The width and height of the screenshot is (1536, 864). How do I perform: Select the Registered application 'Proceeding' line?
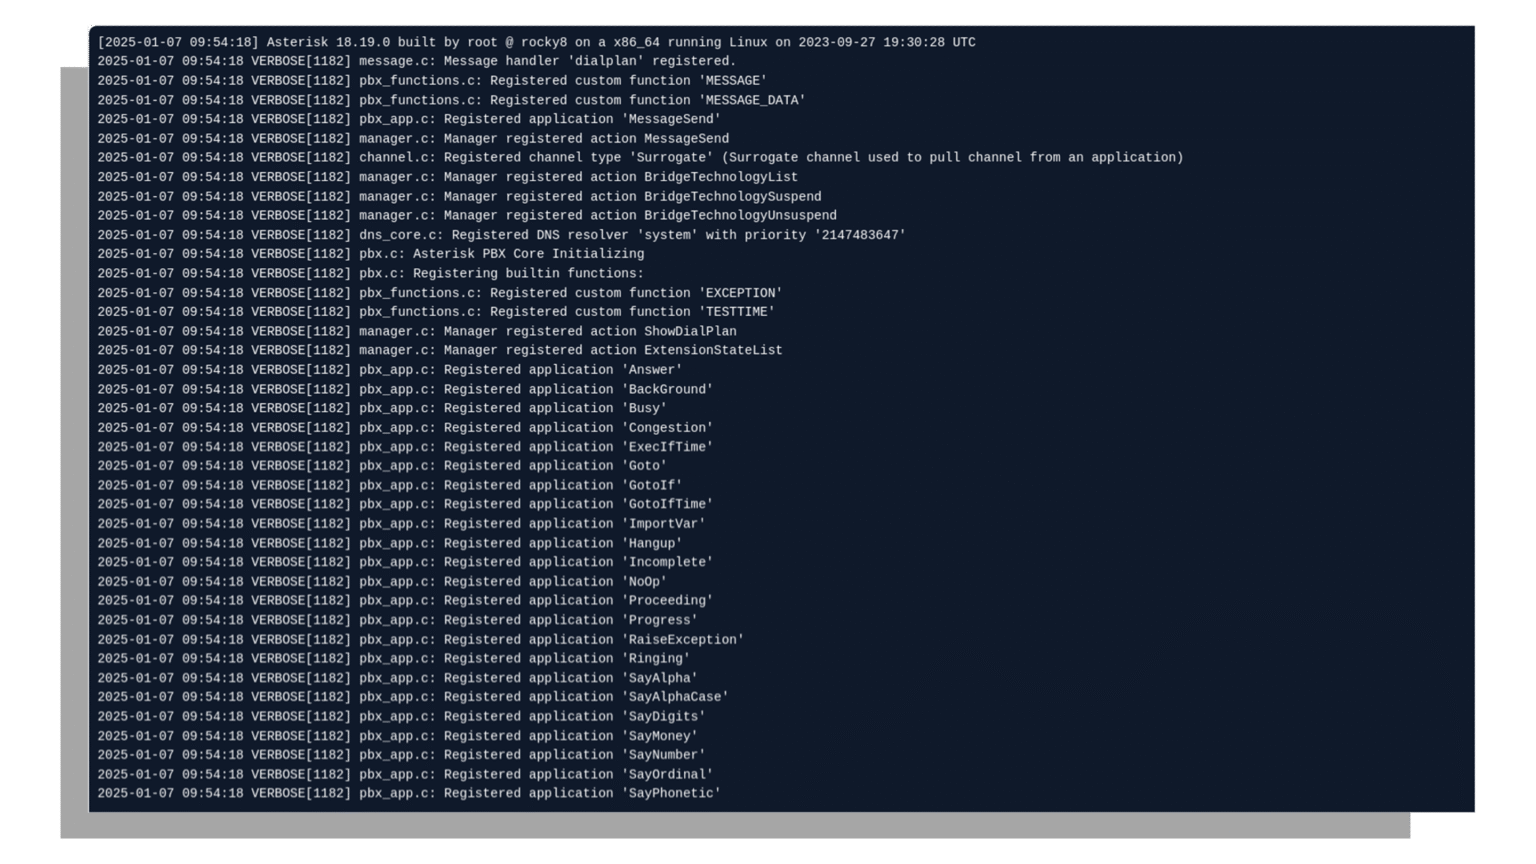click(405, 601)
